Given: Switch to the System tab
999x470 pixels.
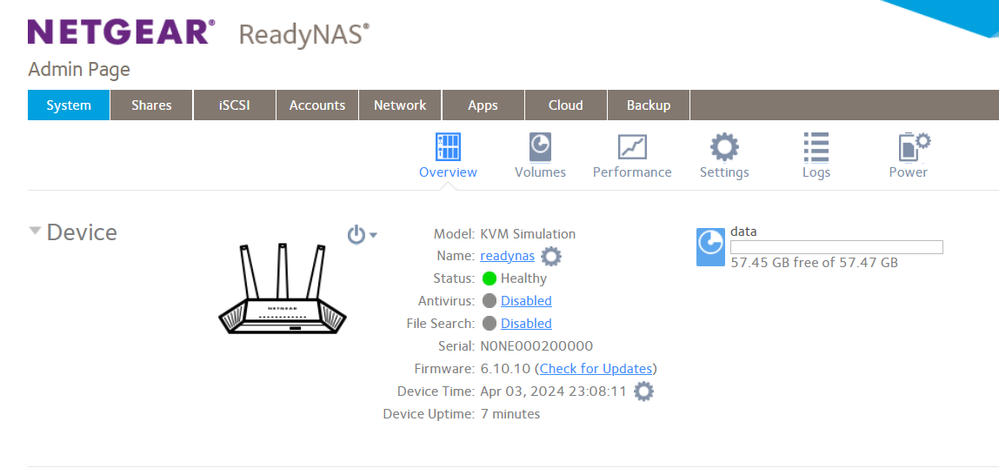Looking at the screenshot, I should pos(69,105).
